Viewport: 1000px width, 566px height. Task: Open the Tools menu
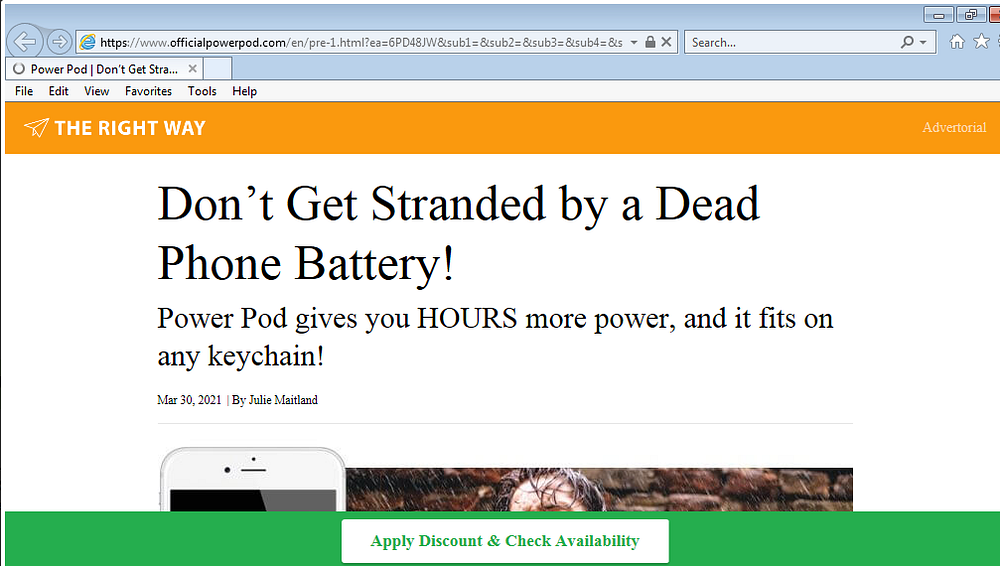tap(202, 91)
